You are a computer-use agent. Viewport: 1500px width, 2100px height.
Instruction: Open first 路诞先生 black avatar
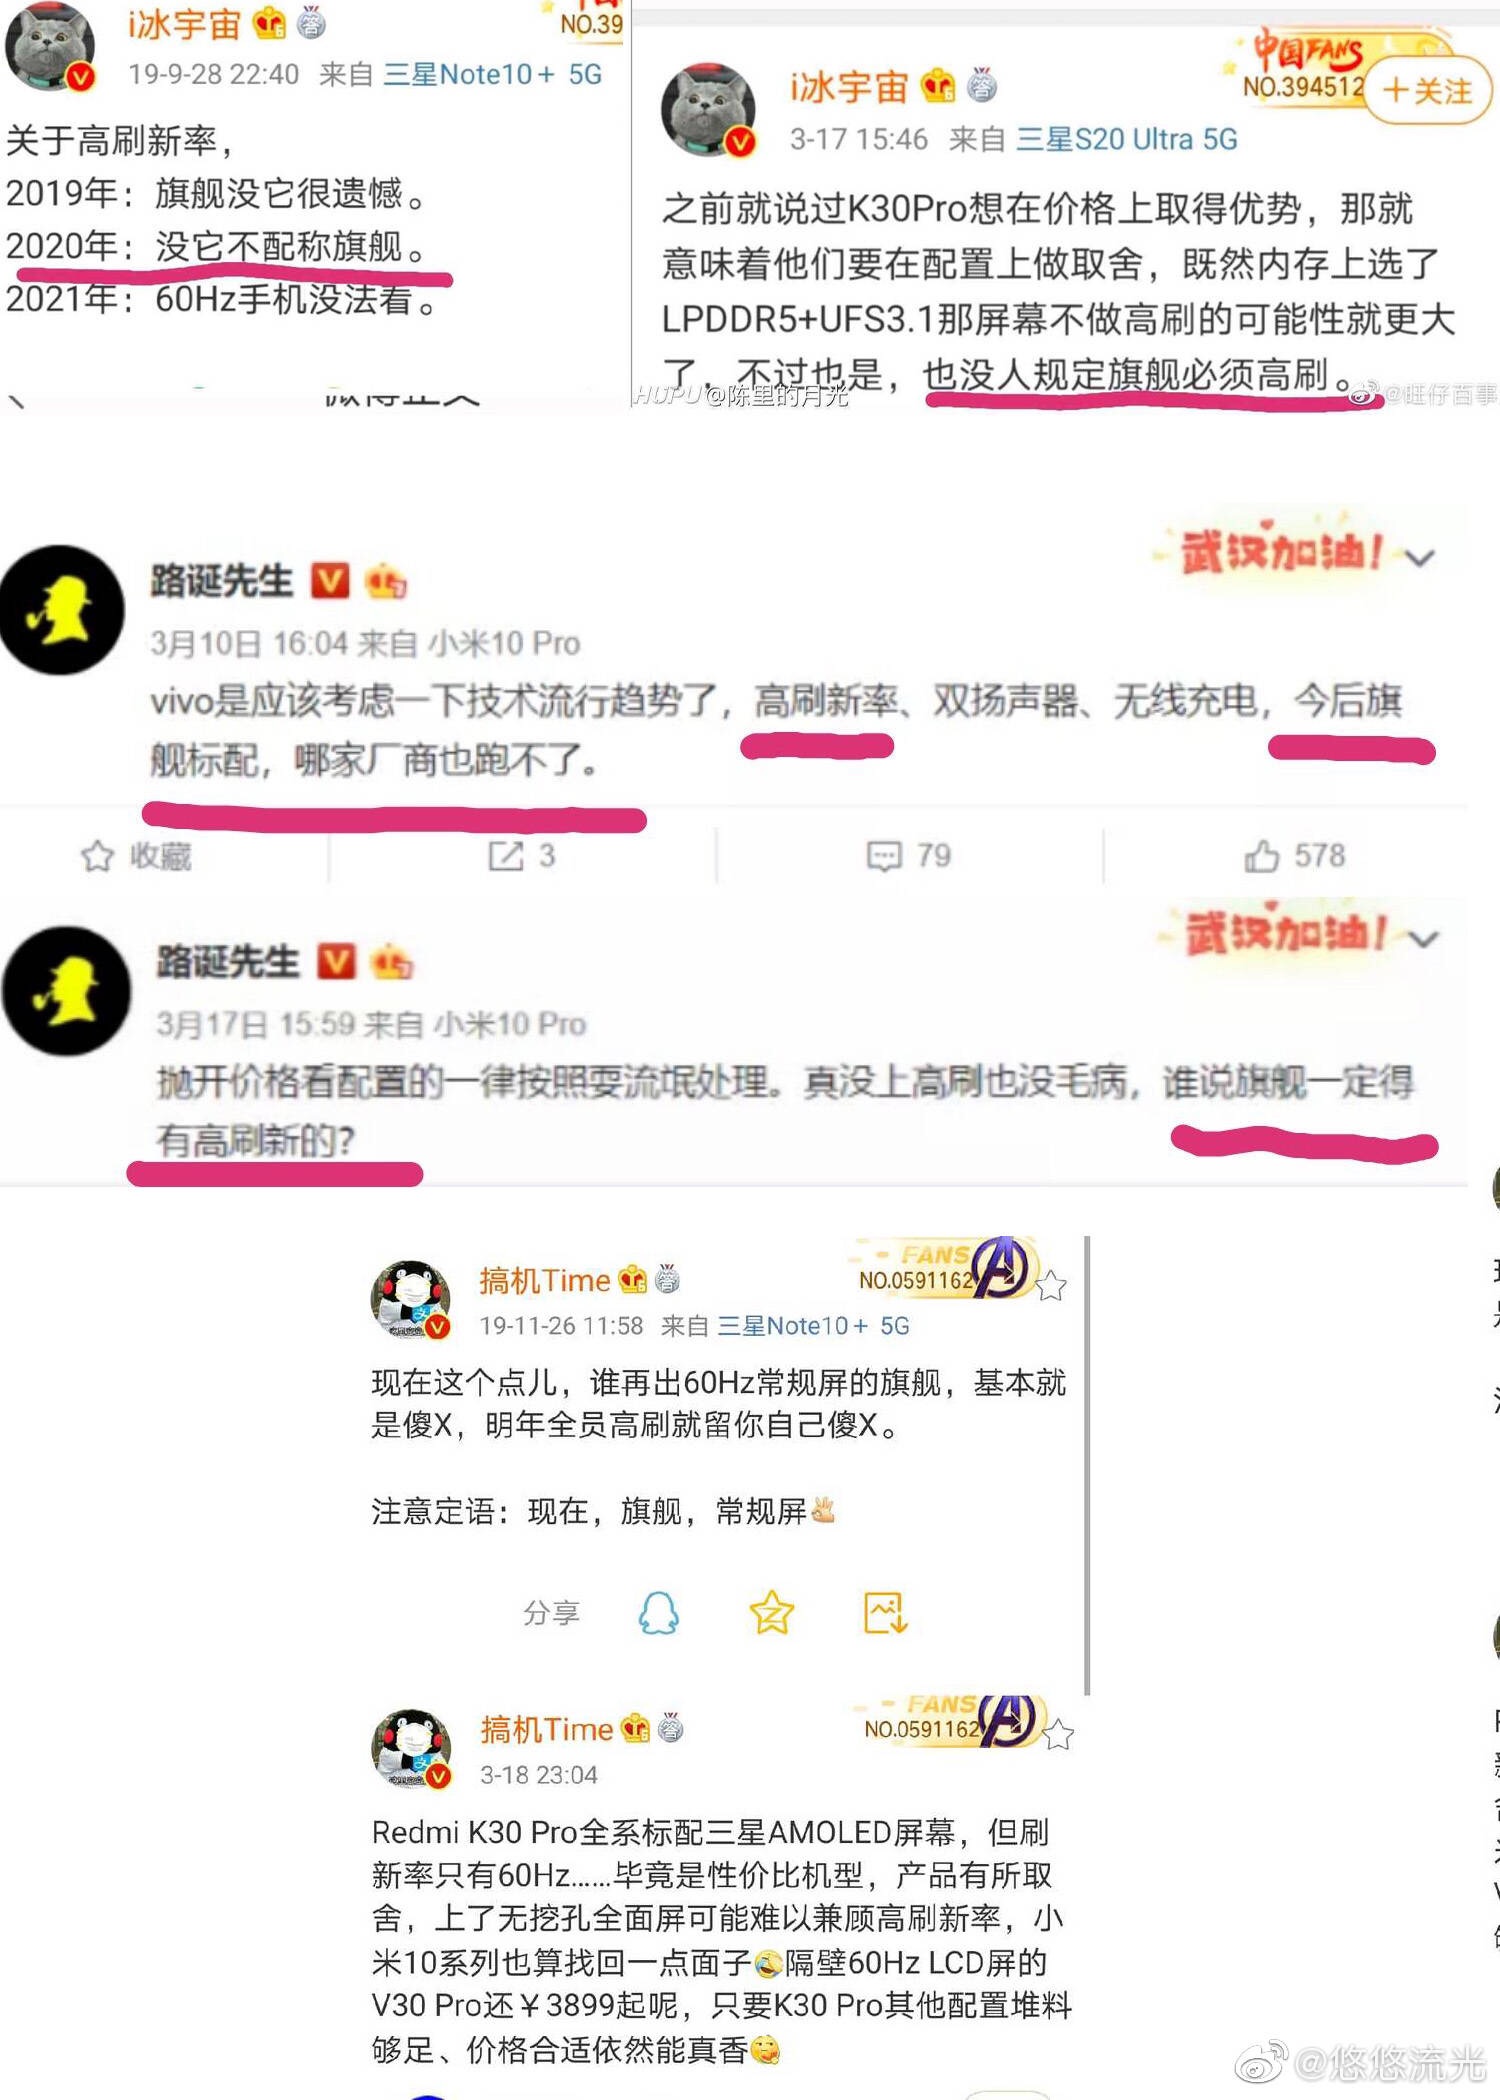pos(62,609)
